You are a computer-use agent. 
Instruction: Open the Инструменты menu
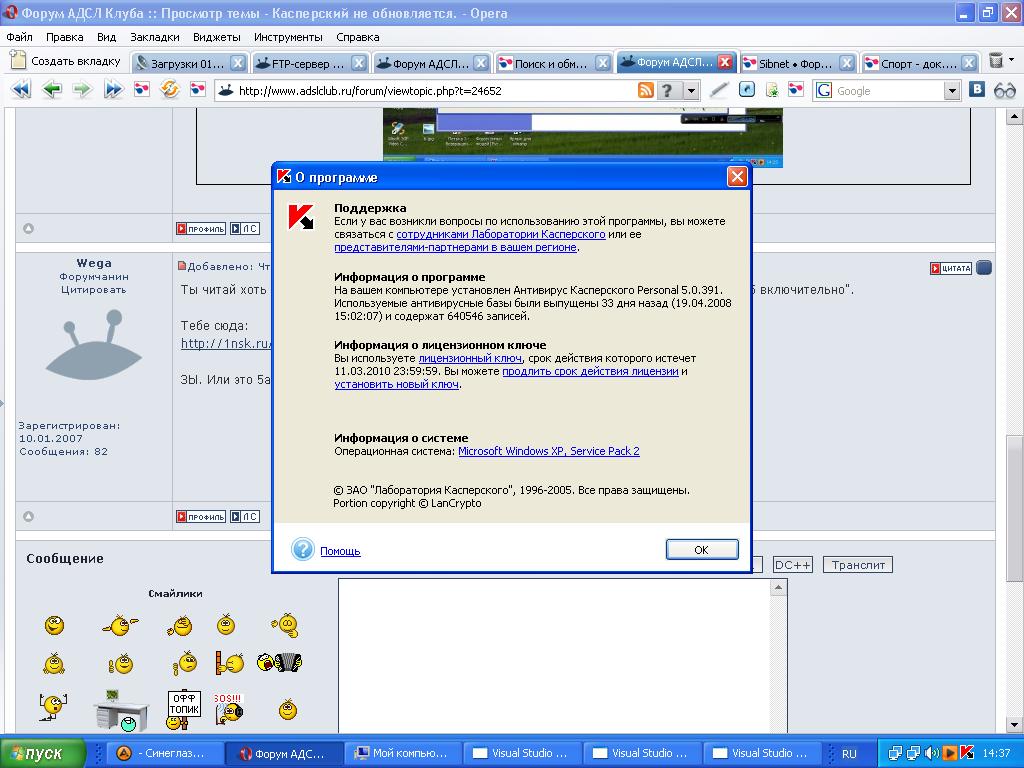pos(288,37)
